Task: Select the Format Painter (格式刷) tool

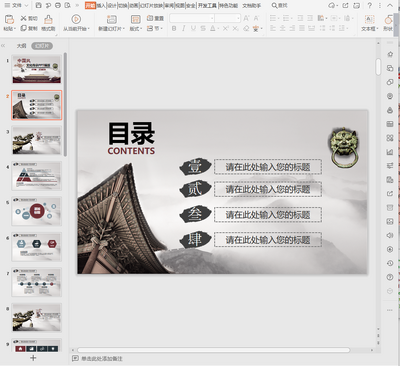Action: (x=48, y=23)
